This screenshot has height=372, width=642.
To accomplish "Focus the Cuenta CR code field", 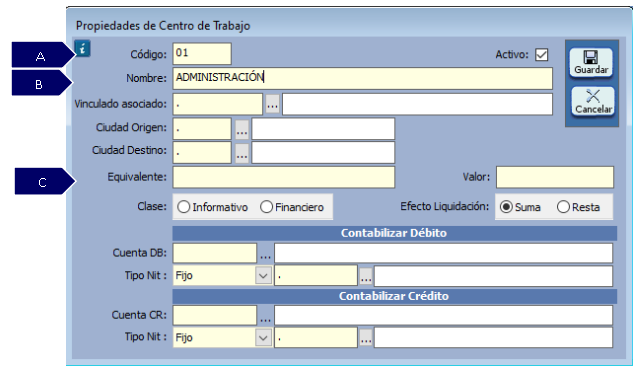I will pos(215,316).
